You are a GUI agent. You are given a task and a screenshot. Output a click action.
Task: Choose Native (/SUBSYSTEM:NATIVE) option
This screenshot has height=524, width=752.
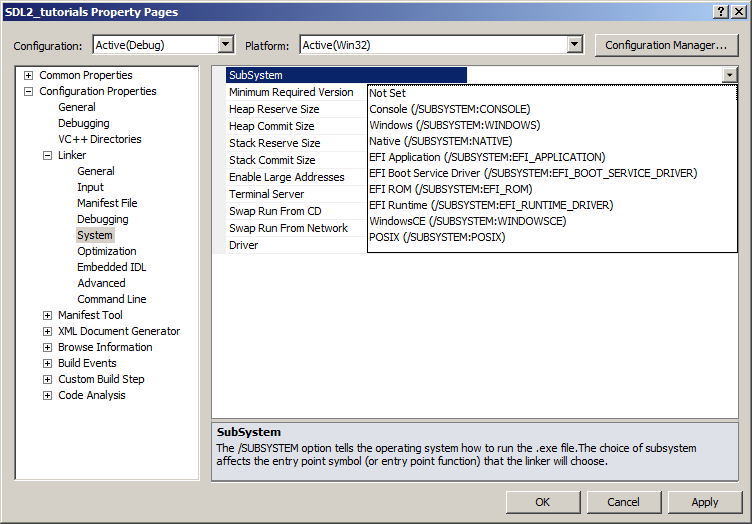click(x=552, y=141)
